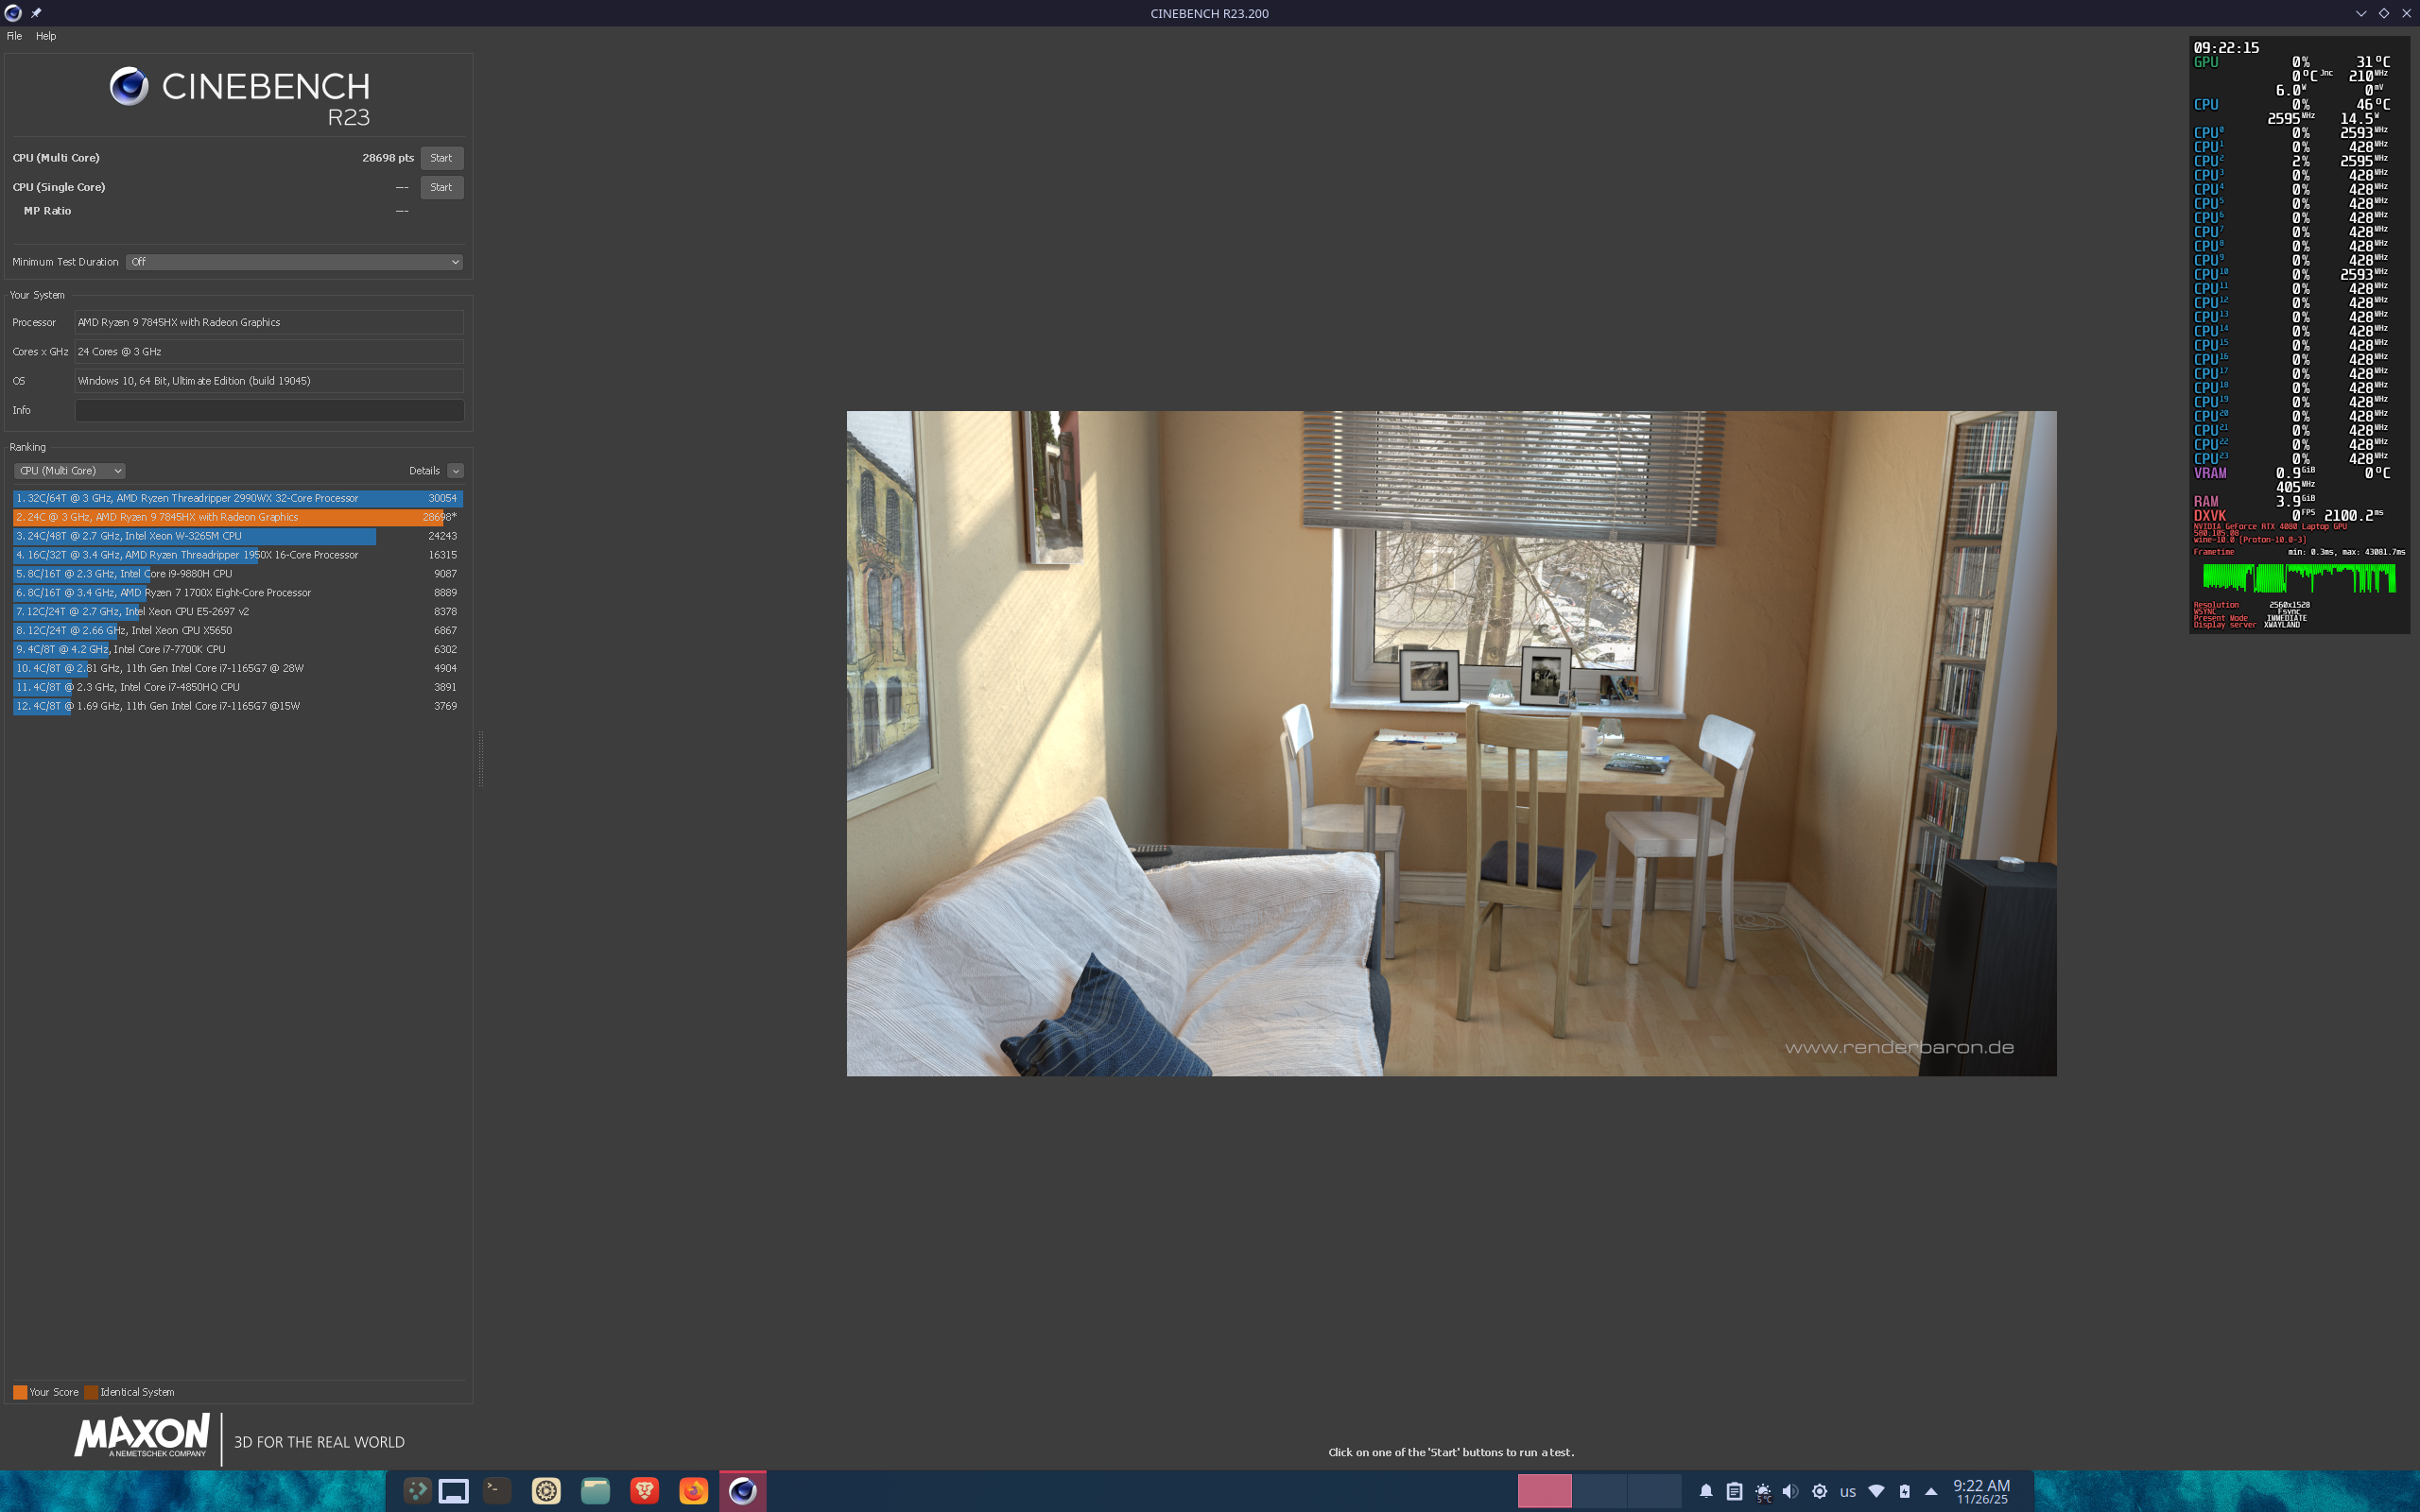
Task: Switch to the first virtual desktop
Action: (1544, 1491)
